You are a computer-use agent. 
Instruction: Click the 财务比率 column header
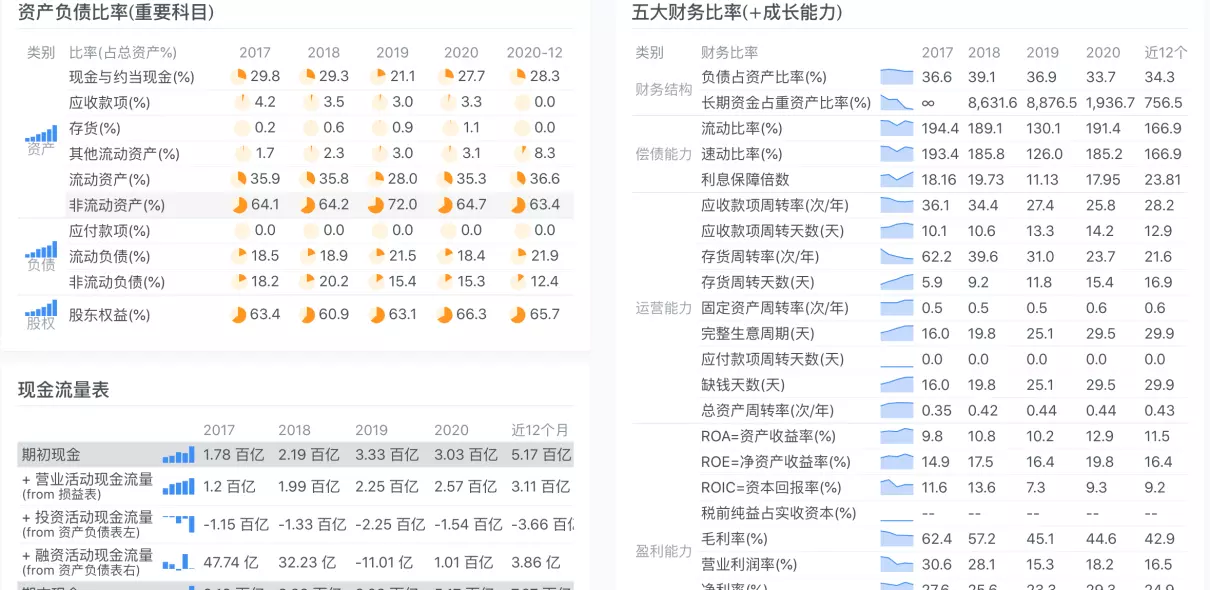[730, 52]
